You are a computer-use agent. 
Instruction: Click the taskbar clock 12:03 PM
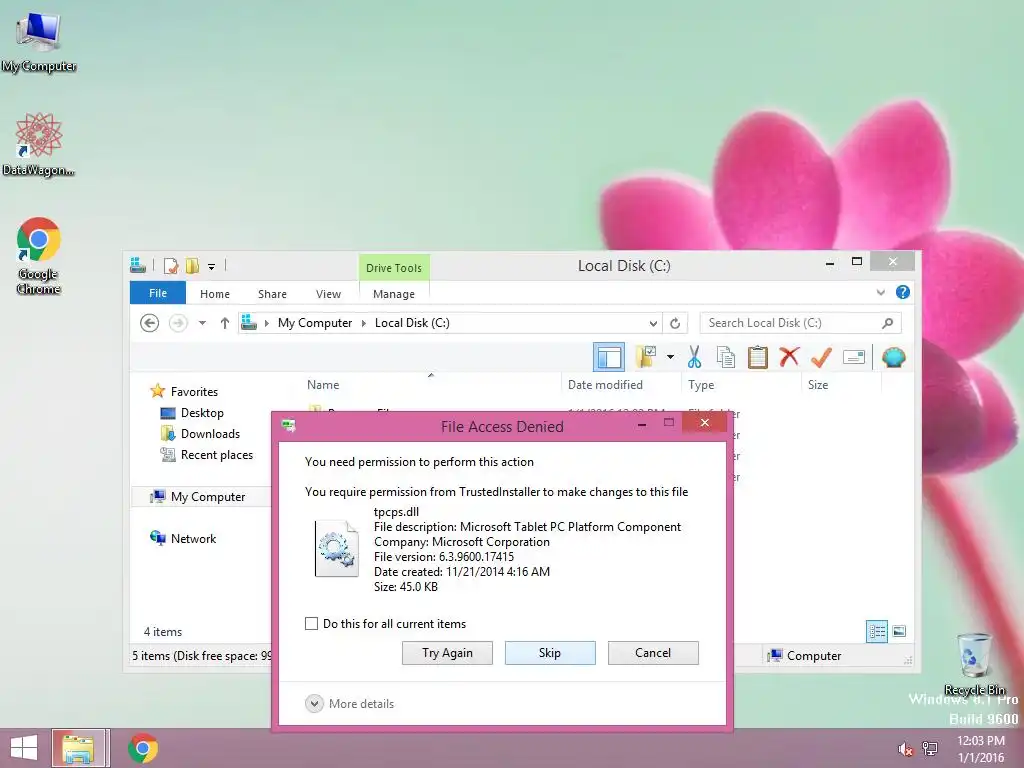pos(981,741)
